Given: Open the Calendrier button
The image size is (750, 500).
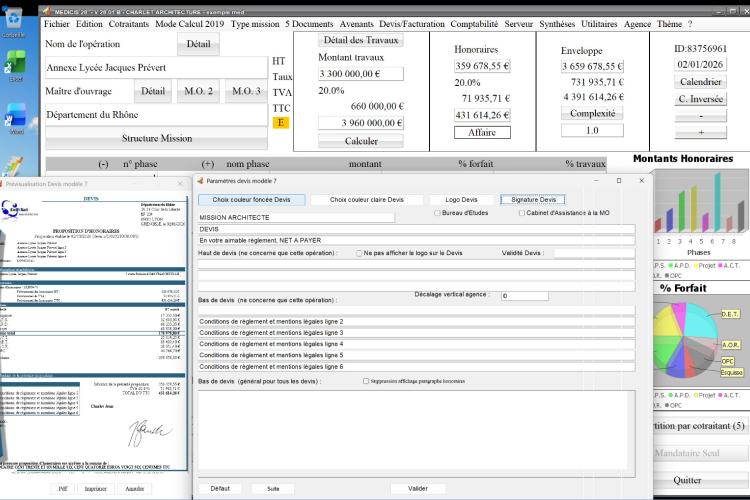Looking at the screenshot, I should click(700, 82).
